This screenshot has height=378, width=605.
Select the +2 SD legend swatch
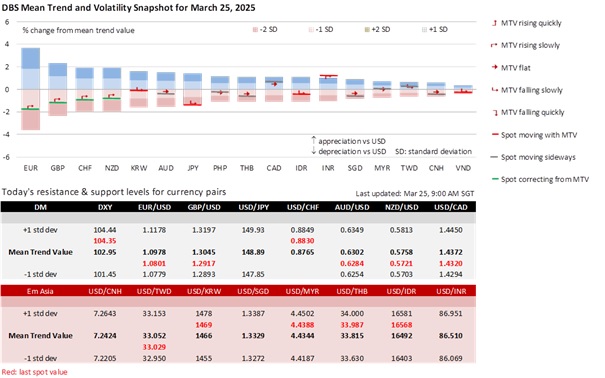[x=367, y=30]
